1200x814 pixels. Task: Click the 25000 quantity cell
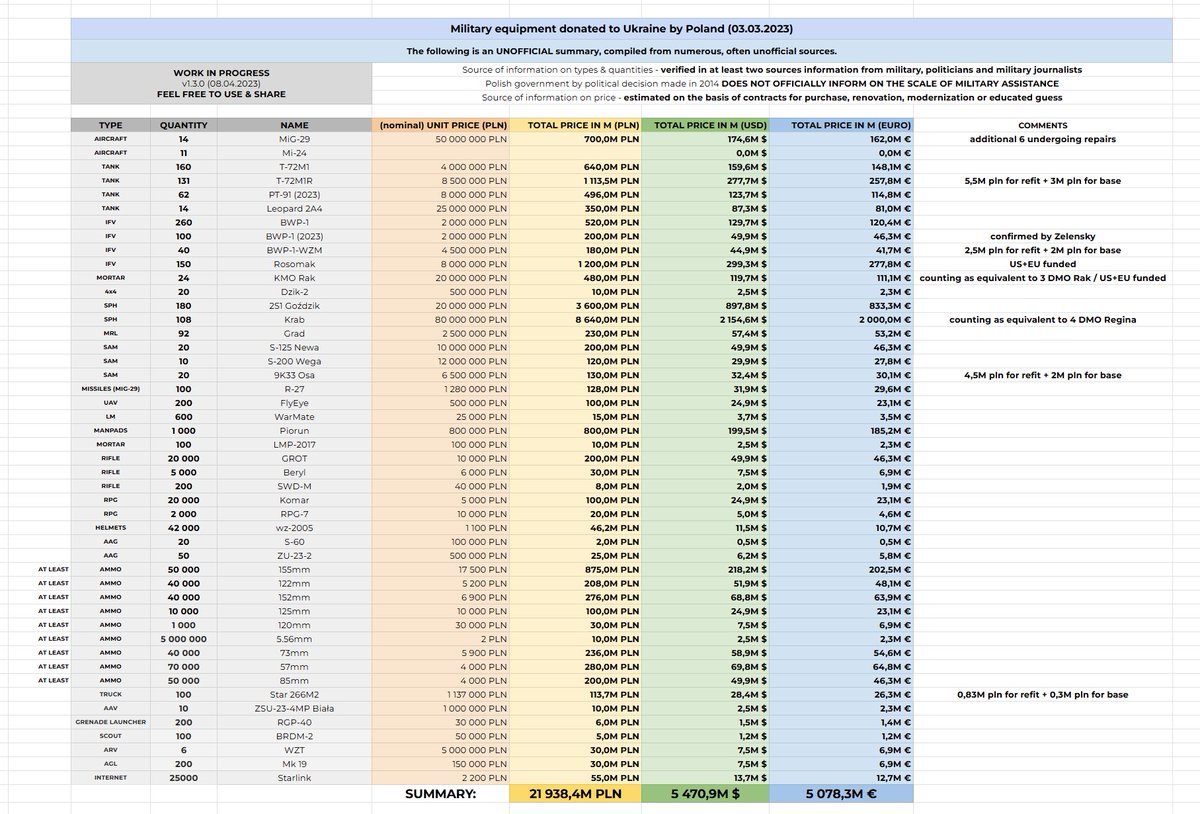point(184,777)
